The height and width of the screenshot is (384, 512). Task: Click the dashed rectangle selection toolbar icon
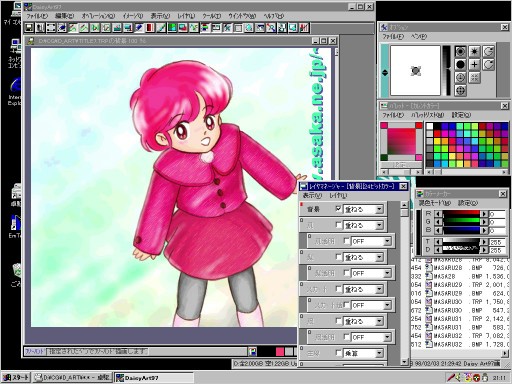point(51,28)
